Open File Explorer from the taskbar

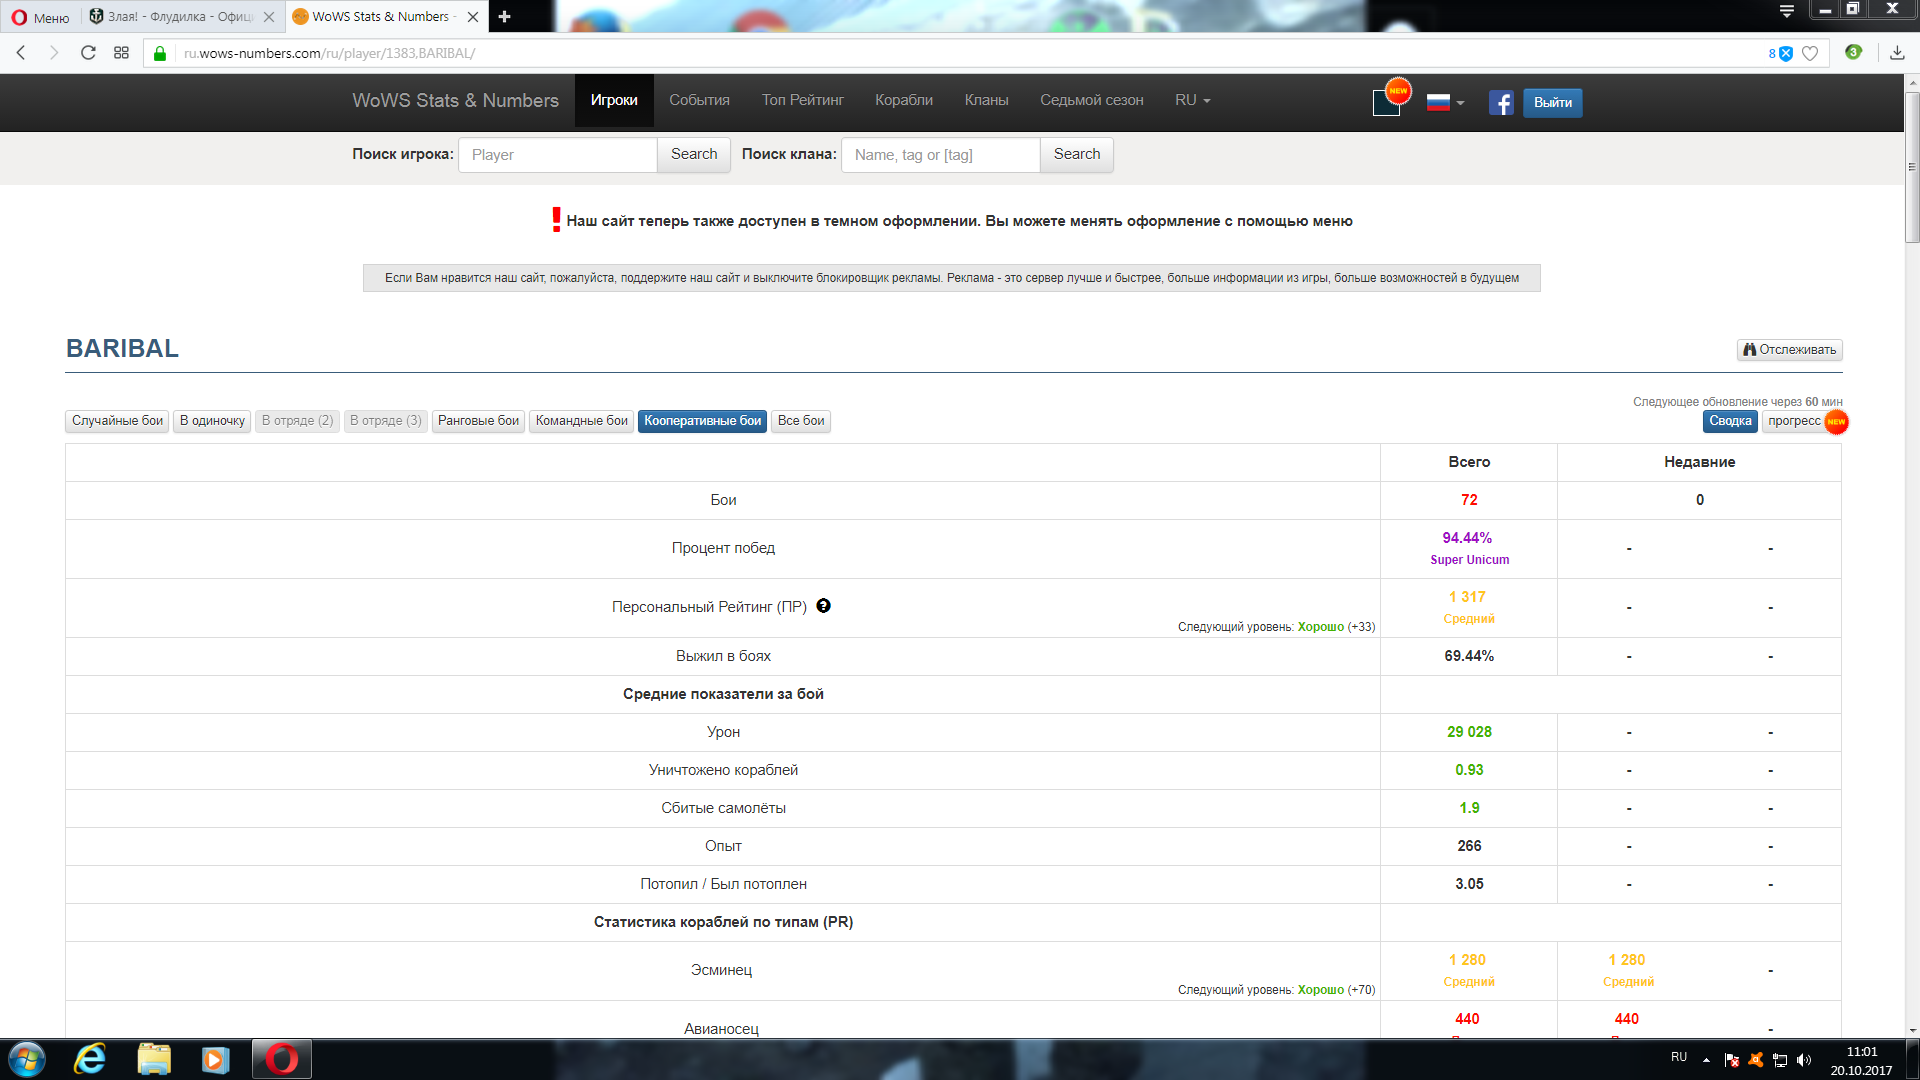coord(154,1060)
